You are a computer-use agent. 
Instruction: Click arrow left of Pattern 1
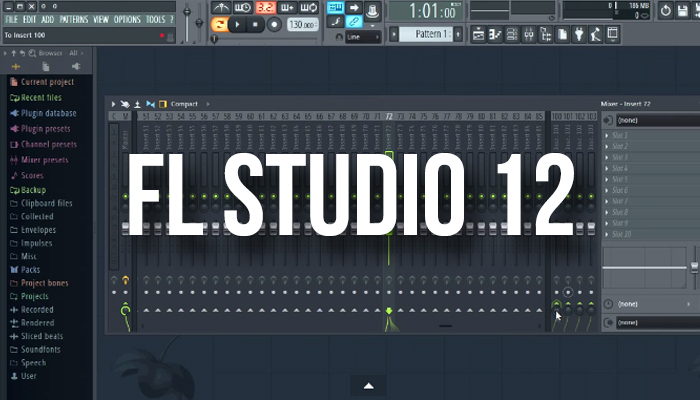pyautogui.click(x=393, y=34)
